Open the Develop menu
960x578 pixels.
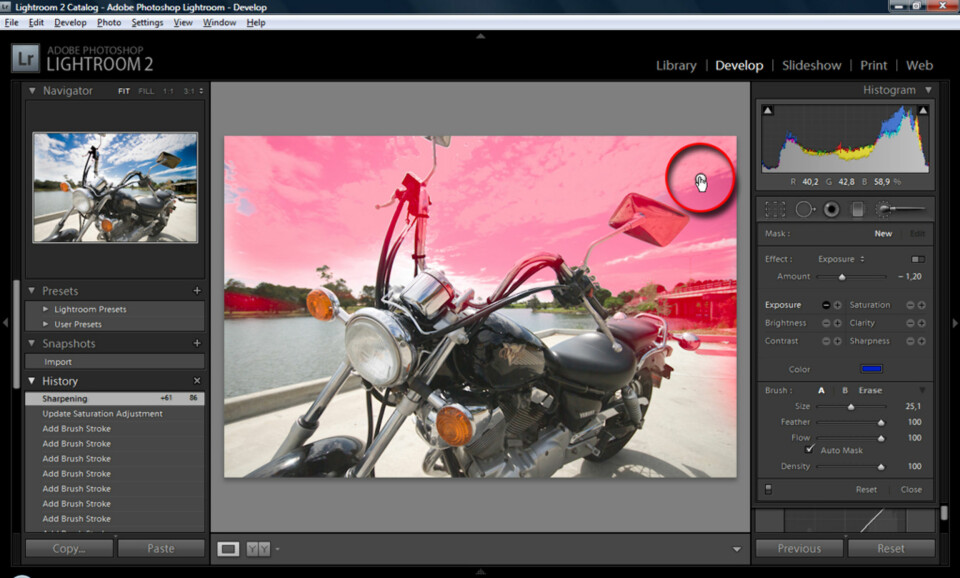70,23
